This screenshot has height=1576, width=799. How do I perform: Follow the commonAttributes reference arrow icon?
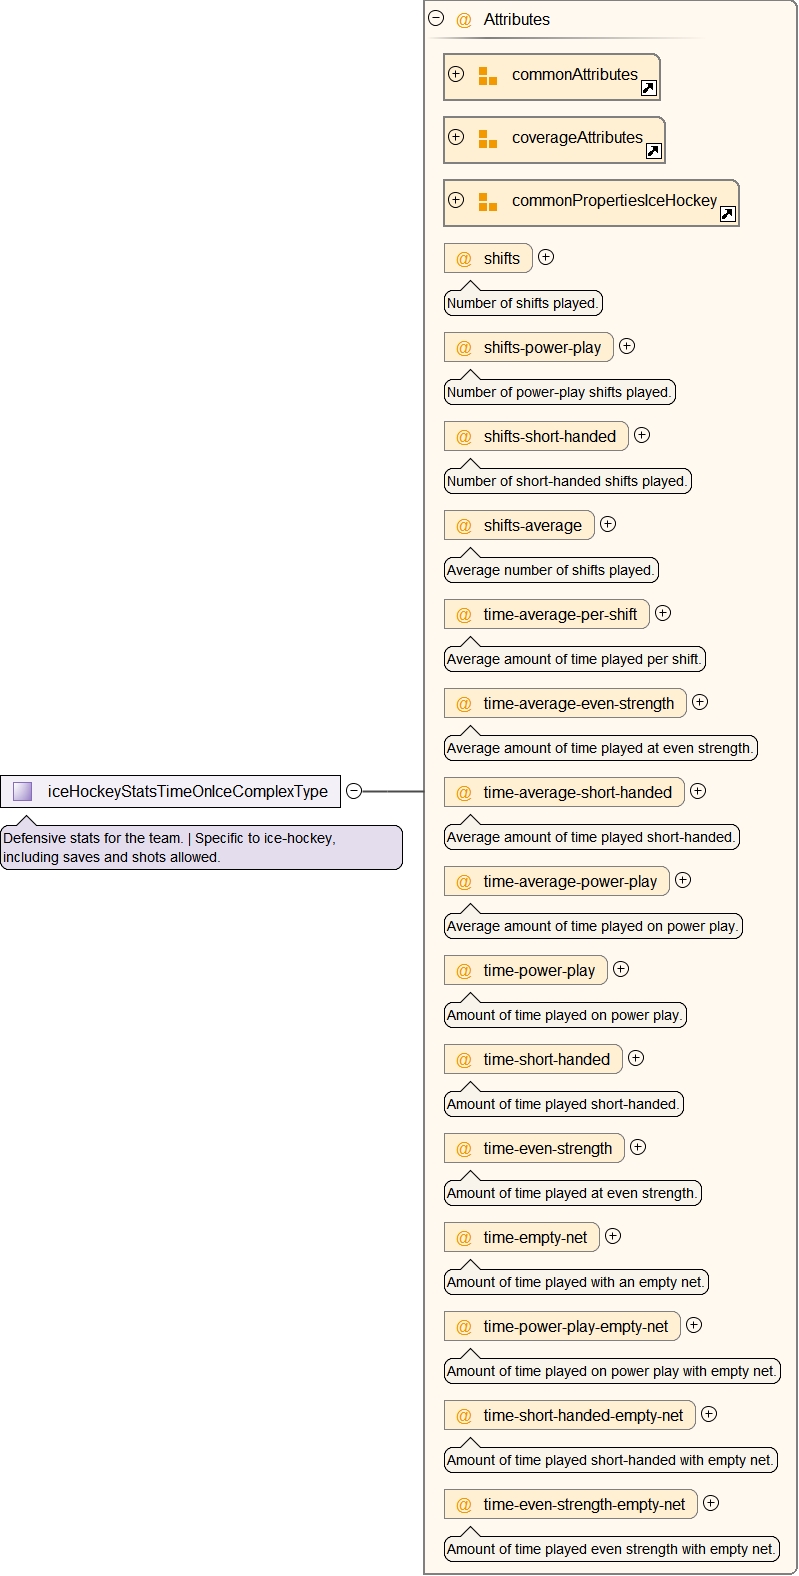click(x=648, y=89)
